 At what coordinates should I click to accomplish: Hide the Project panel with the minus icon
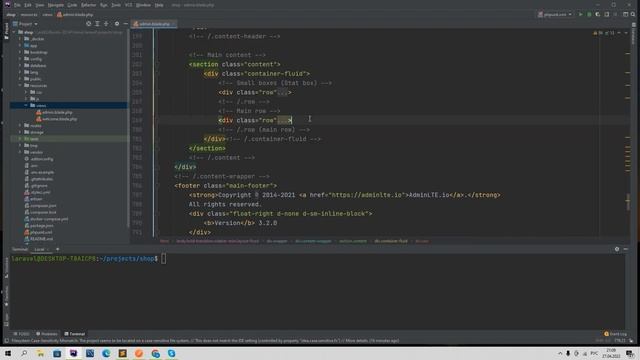tap(125, 24)
